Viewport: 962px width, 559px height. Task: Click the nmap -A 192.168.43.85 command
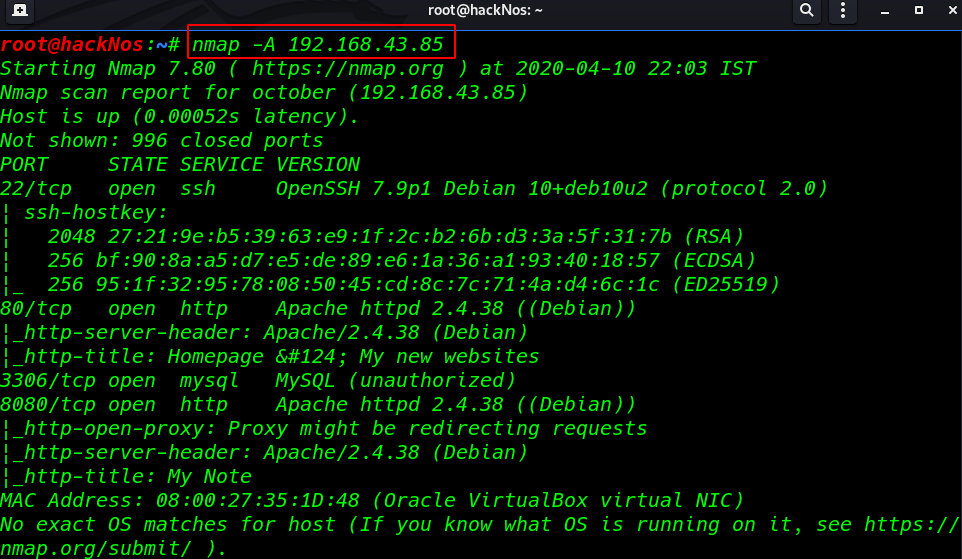(x=318, y=44)
